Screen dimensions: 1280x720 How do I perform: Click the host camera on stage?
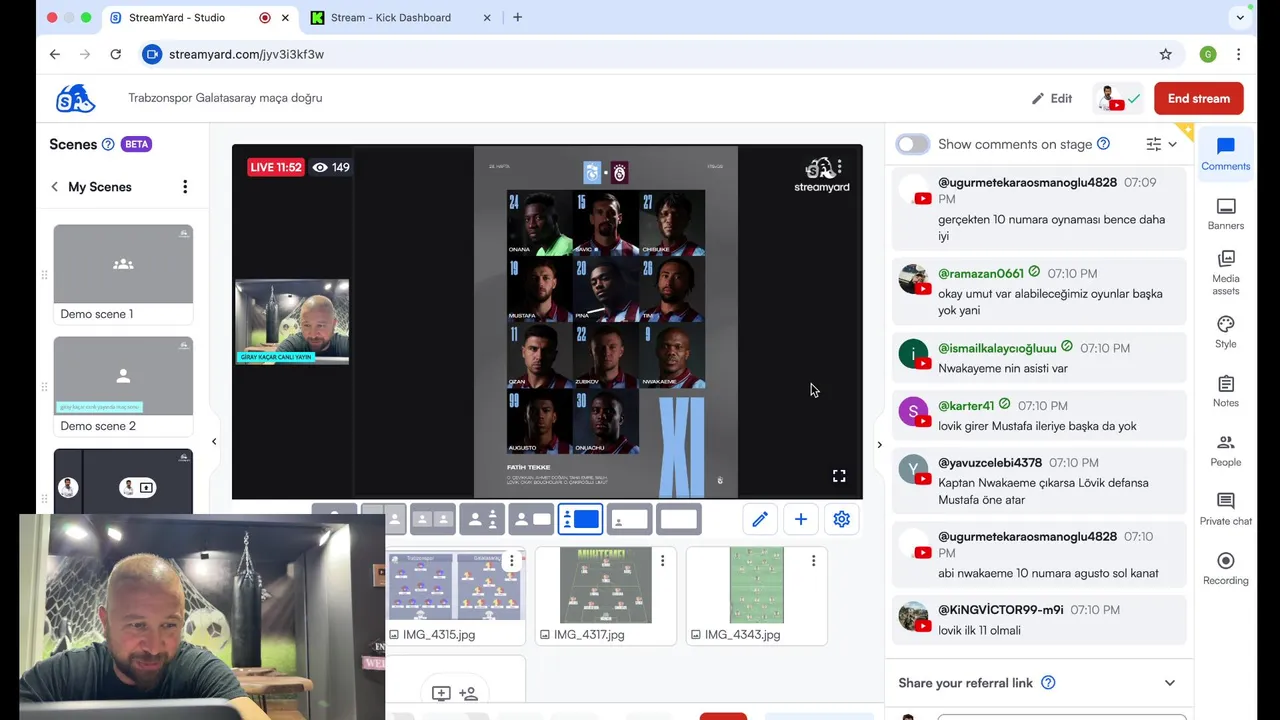(x=292, y=322)
